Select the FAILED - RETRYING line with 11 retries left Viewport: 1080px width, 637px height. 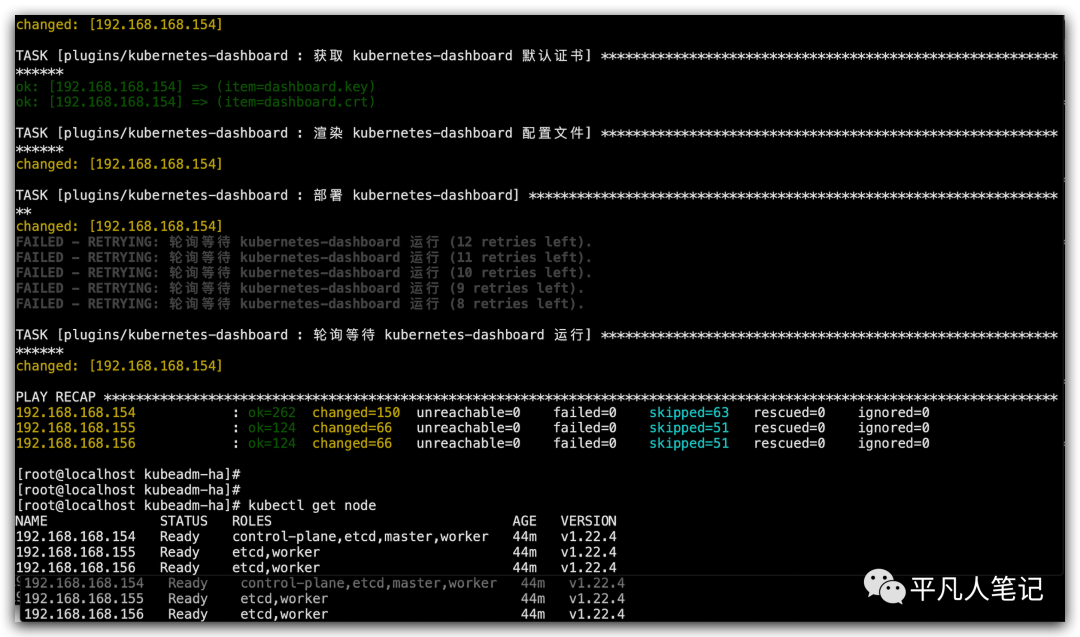pyautogui.click(x=304, y=258)
